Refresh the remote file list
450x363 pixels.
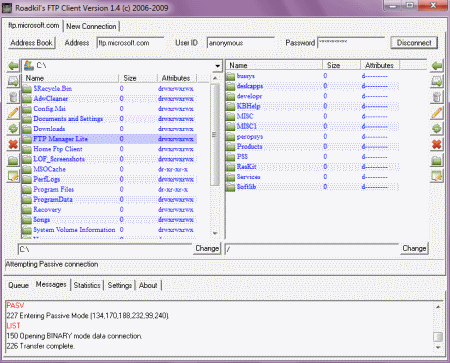click(x=437, y=129)
